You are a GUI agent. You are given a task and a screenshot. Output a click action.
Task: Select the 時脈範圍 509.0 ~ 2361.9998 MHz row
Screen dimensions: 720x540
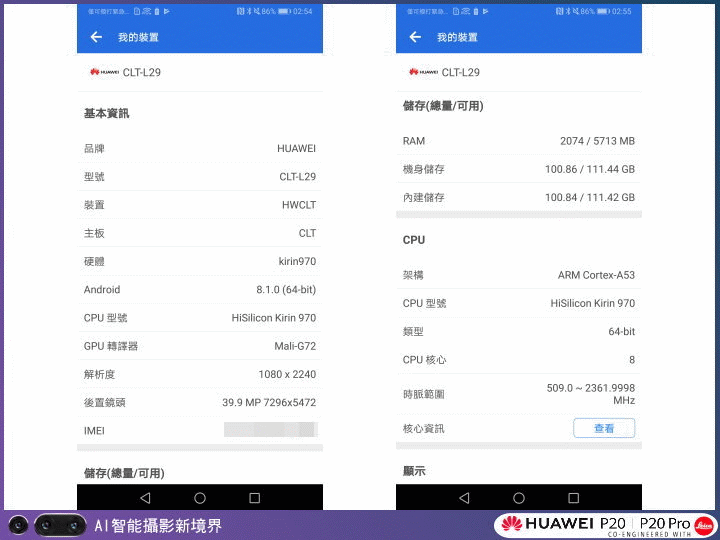(x=519, y=394)
